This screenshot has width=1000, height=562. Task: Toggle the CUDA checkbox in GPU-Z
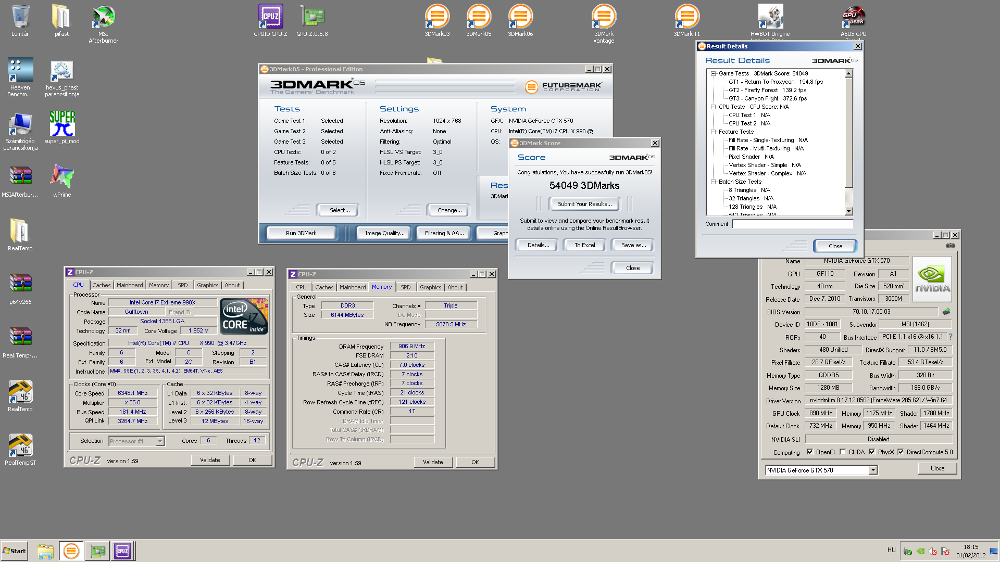click(x=842, y=452)
